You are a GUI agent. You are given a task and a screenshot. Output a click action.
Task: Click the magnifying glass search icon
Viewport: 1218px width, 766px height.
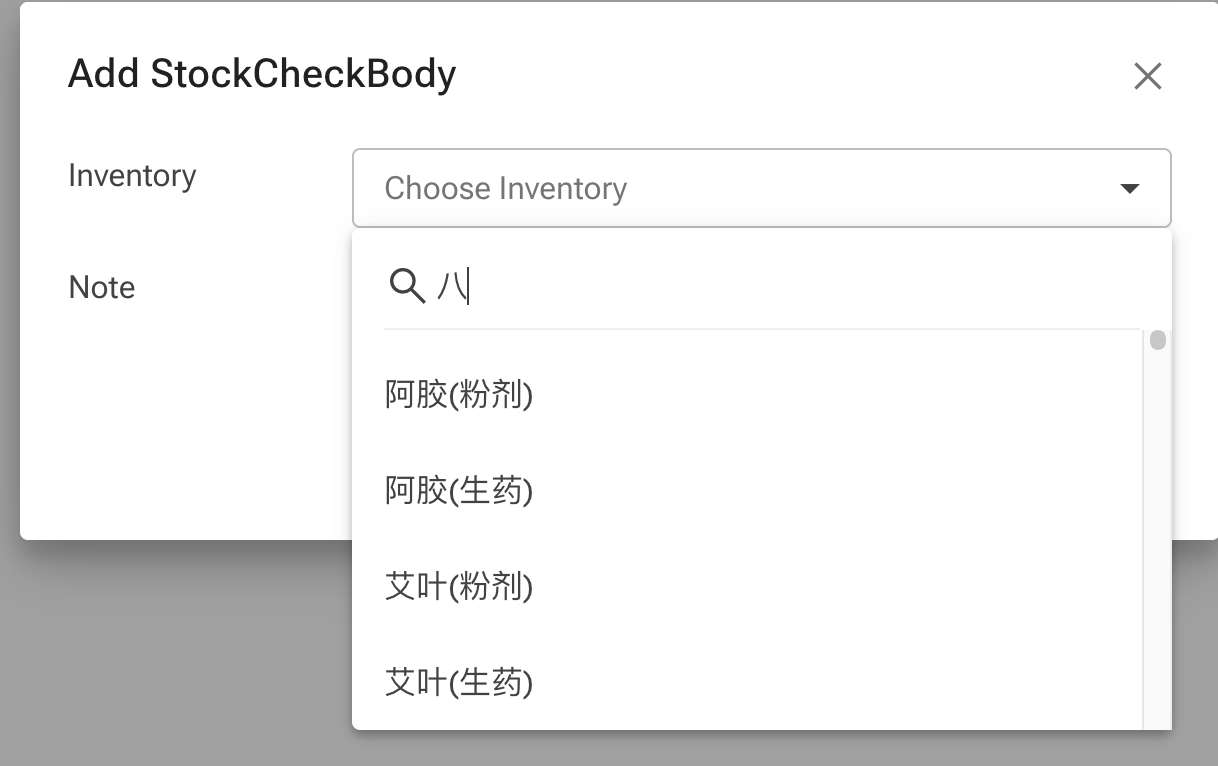(x=406, y=287)
